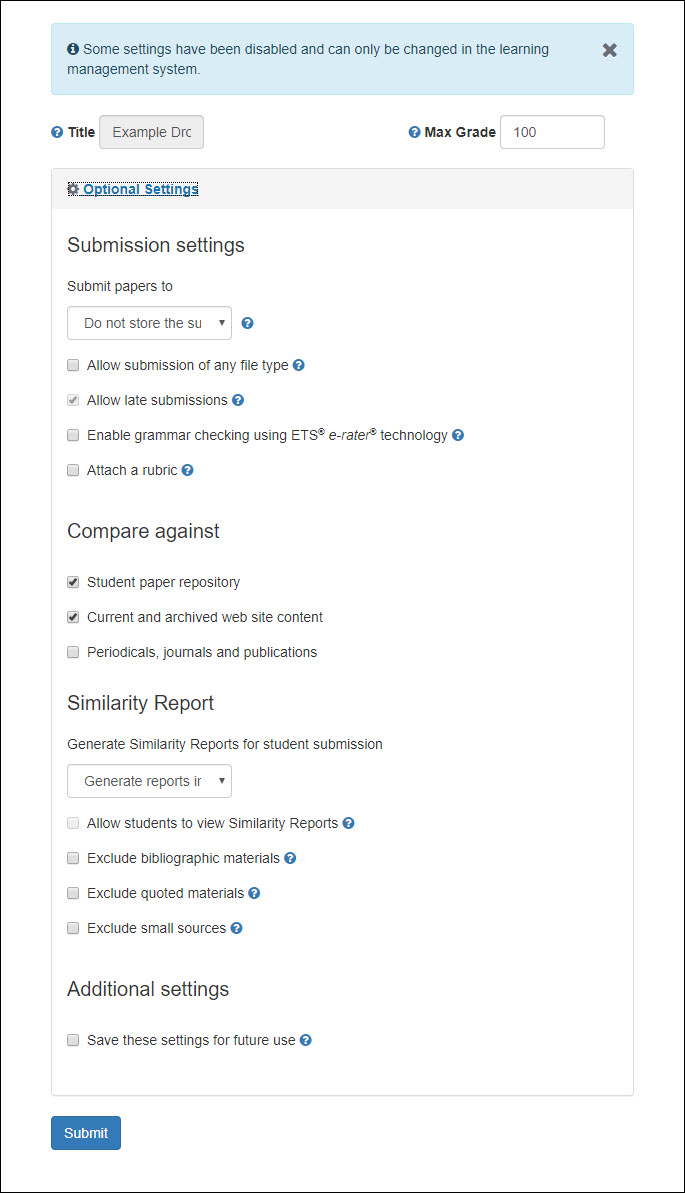
Task: Click the help icon beside Max Grade
Action: point(413,131)
